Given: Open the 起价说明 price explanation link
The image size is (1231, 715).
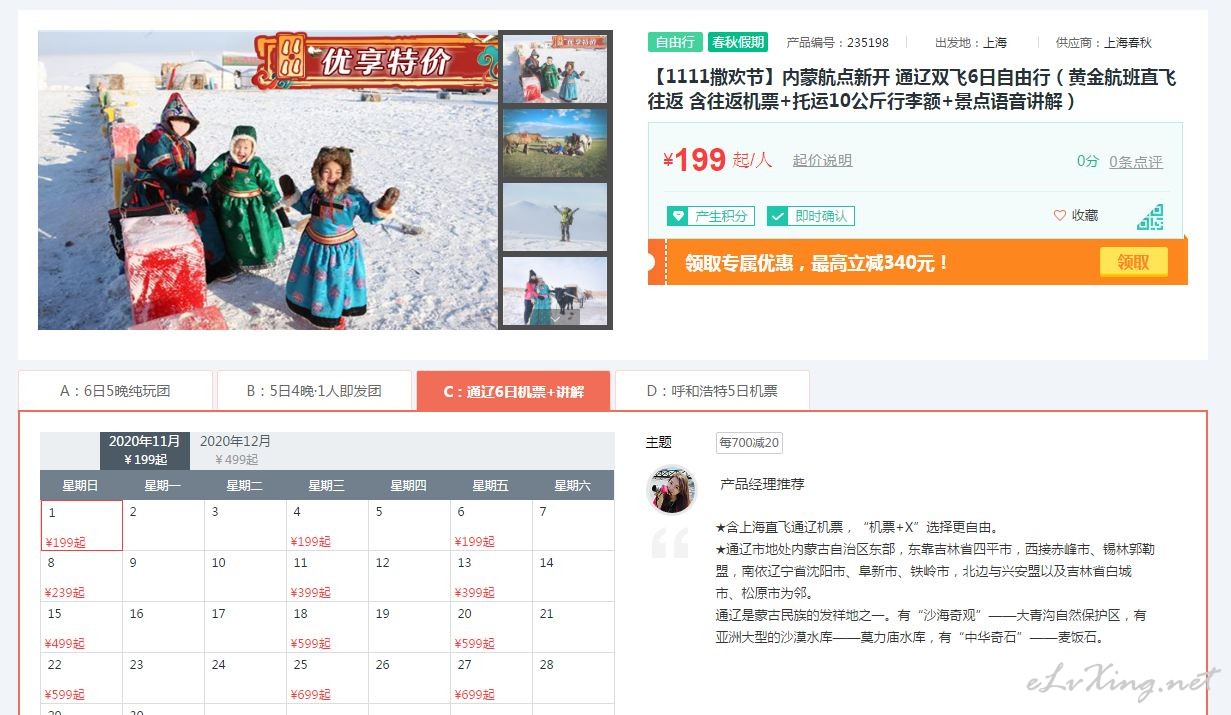Looking at the screenshot, I should pos(822,161).
